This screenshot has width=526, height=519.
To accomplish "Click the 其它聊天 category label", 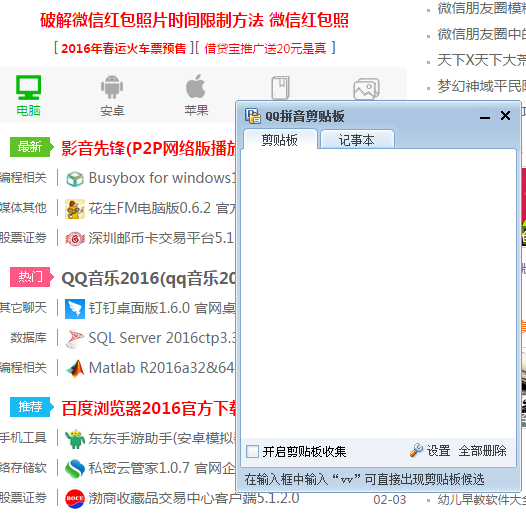I will click(x=23, y=308).
